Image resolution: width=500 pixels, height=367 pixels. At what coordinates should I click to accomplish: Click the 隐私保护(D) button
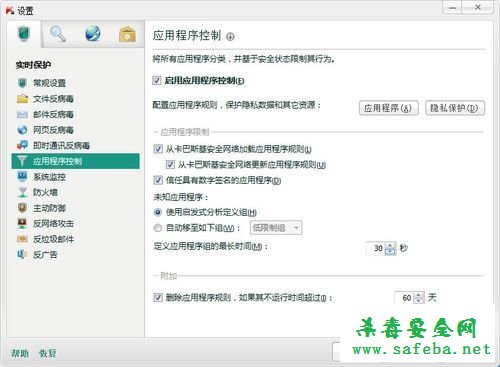click(455, 108)
